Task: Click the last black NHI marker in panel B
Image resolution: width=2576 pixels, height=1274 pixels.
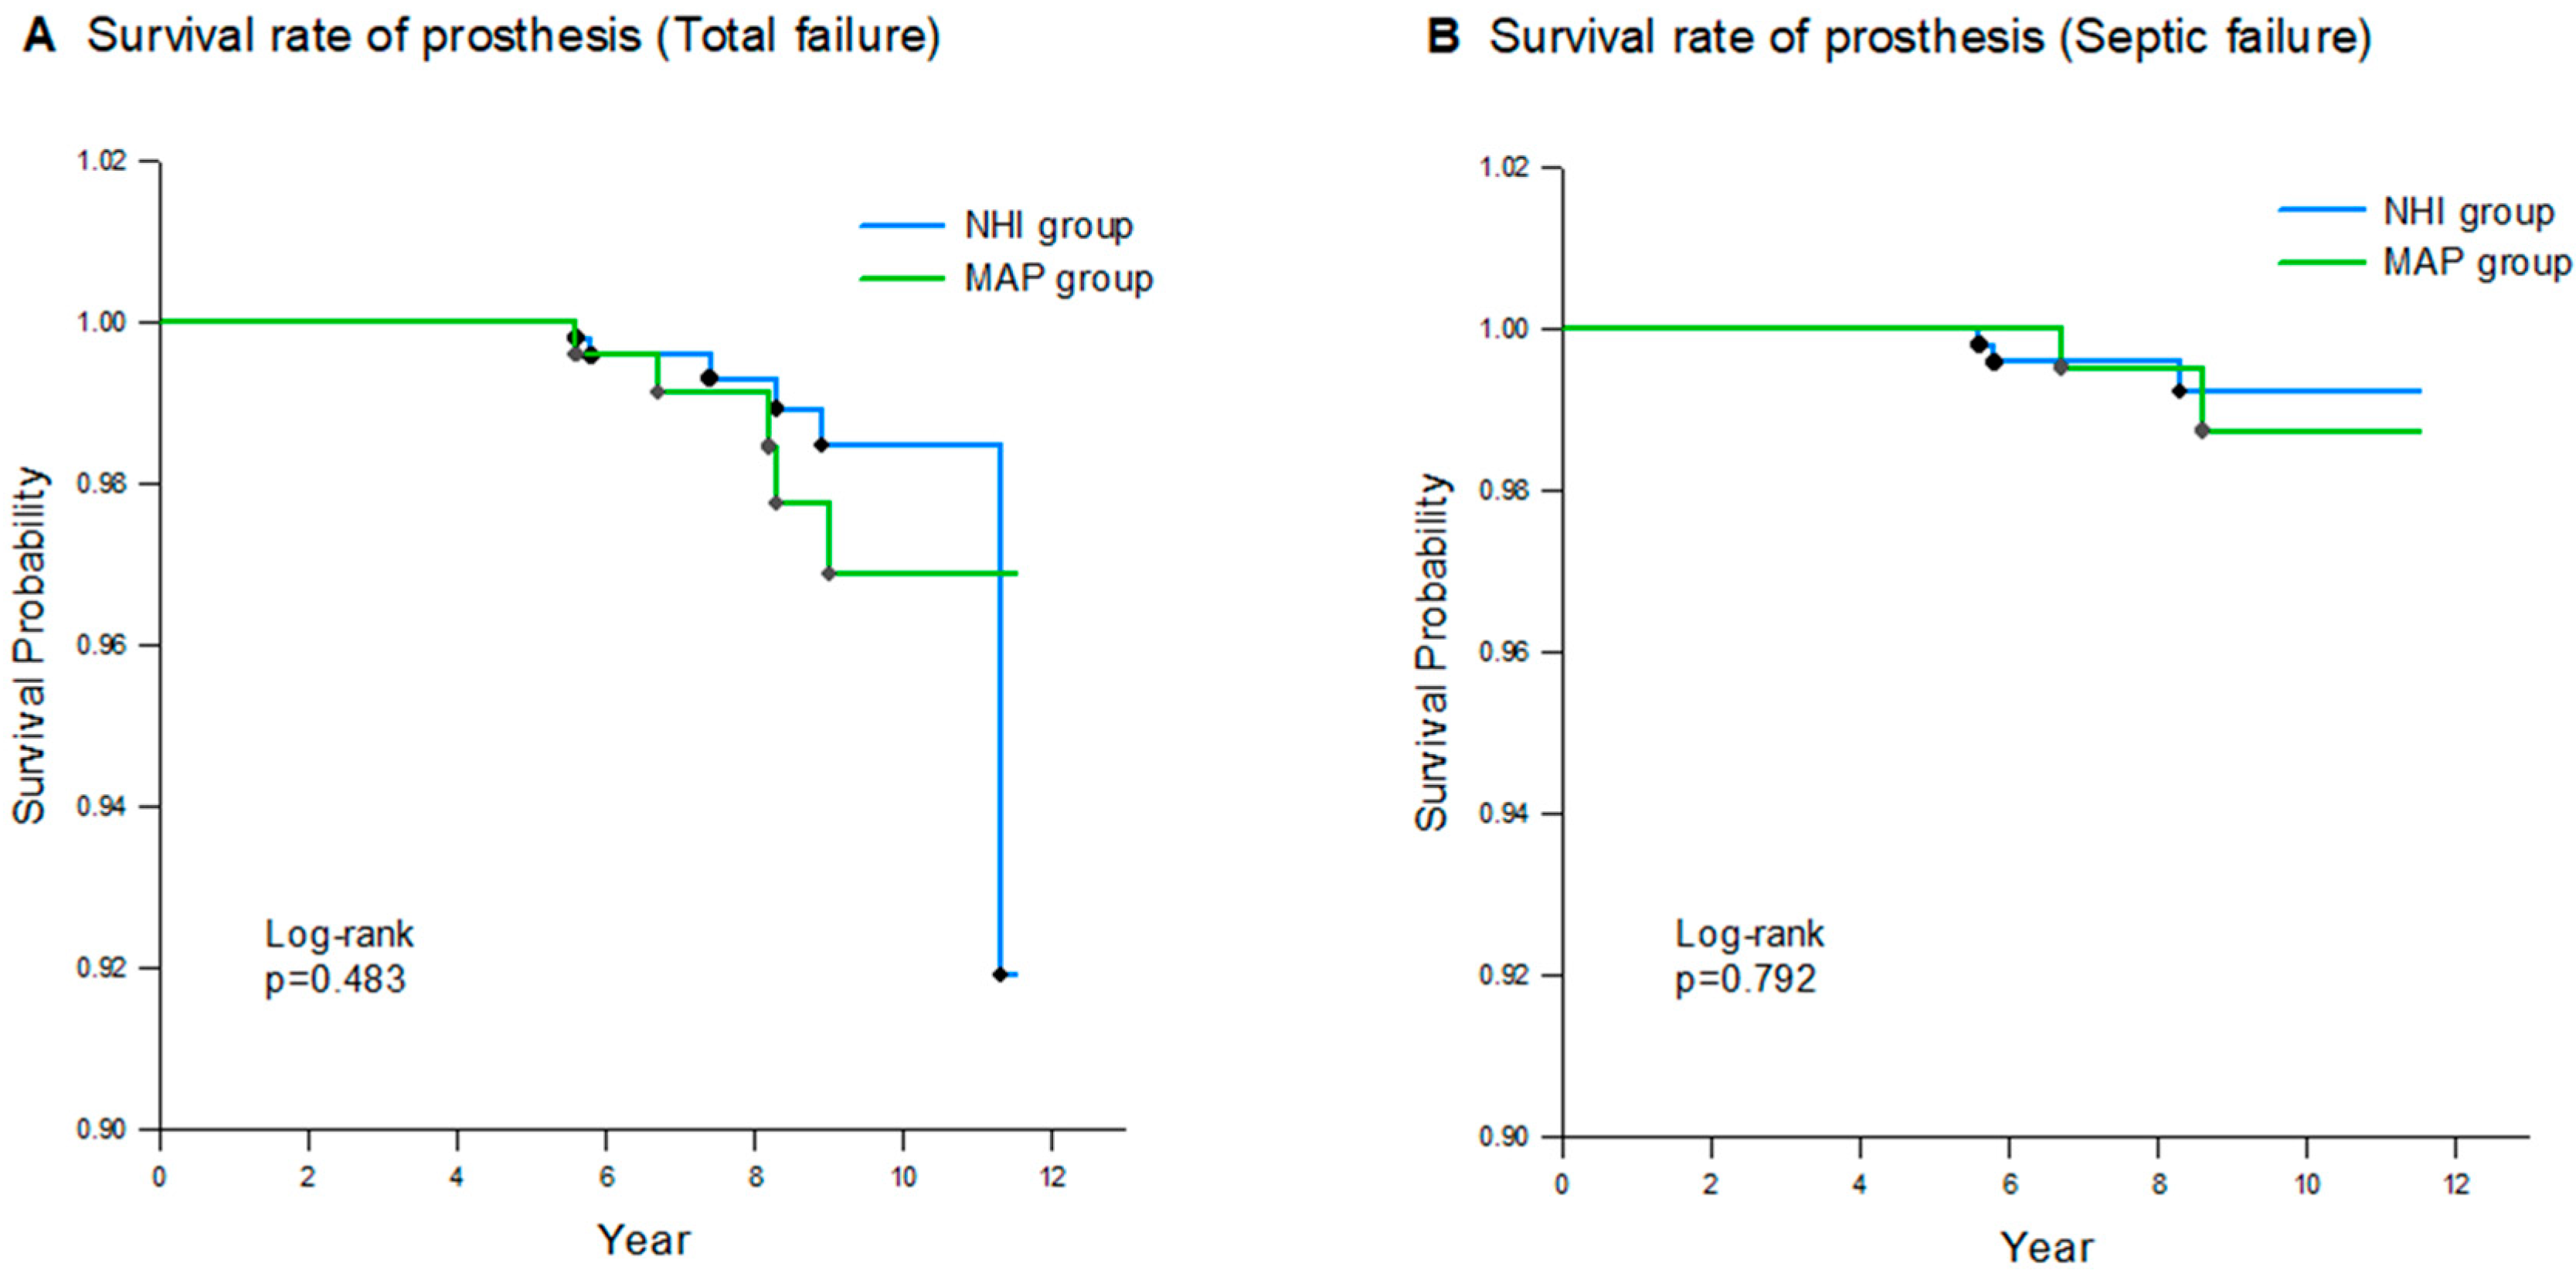Action: tap(2180, 390)
